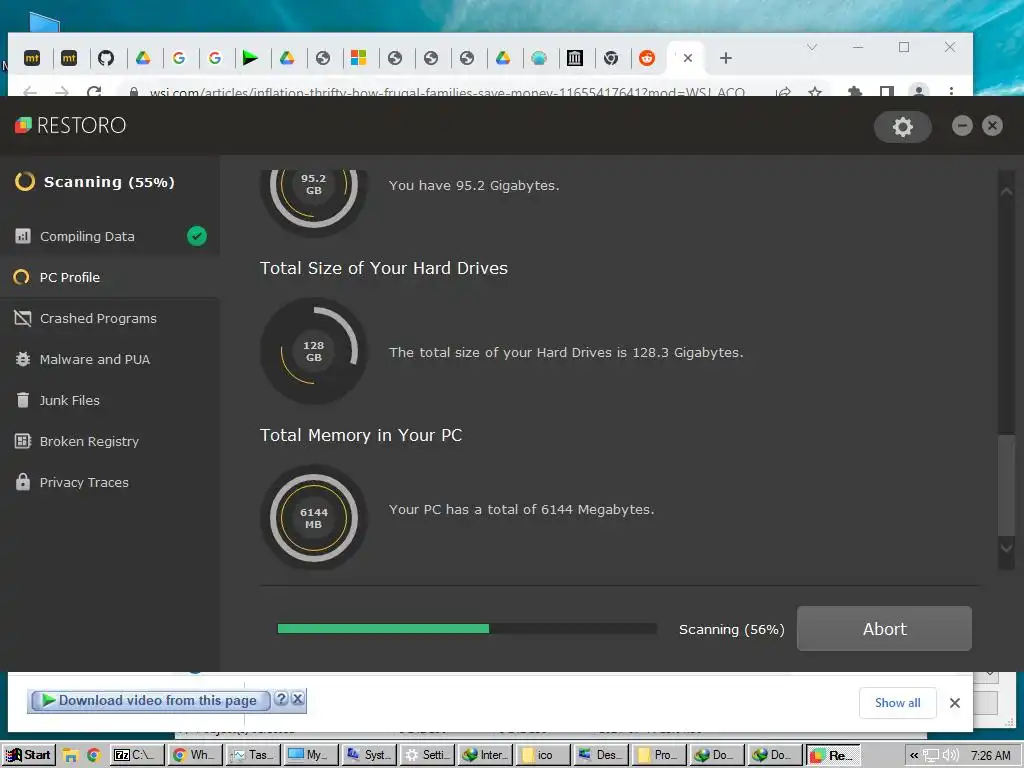Click the Chrome reload button
The image size is (1024, 768).
[94, 92]
